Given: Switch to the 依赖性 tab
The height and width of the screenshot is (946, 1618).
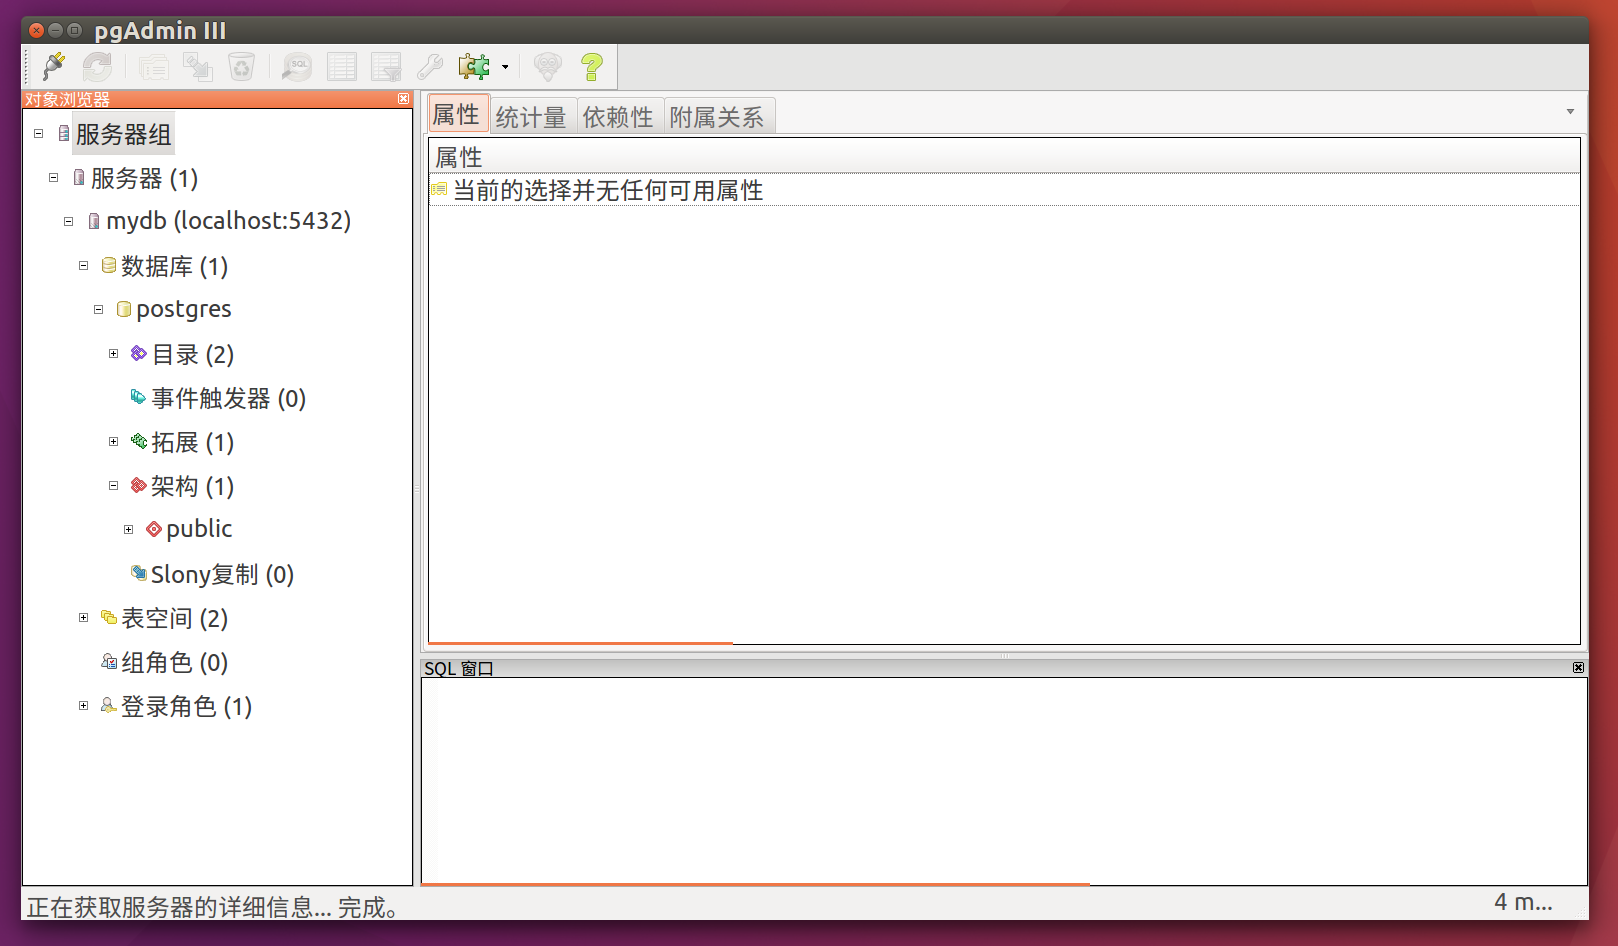Looking at the screenshot, I should (x=618, y=117).
